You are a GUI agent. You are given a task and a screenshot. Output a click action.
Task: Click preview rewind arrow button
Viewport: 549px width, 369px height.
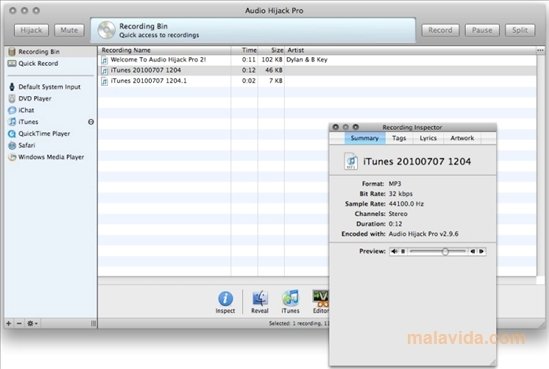click(473, 251)
